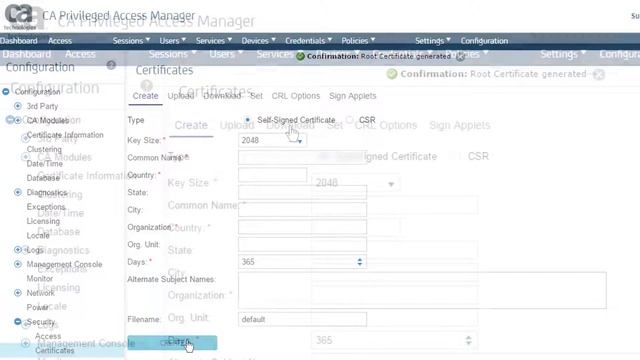Open the Configuration panel help icon
The height and width of the screenshot is (360, 640).
click(111, 65)
